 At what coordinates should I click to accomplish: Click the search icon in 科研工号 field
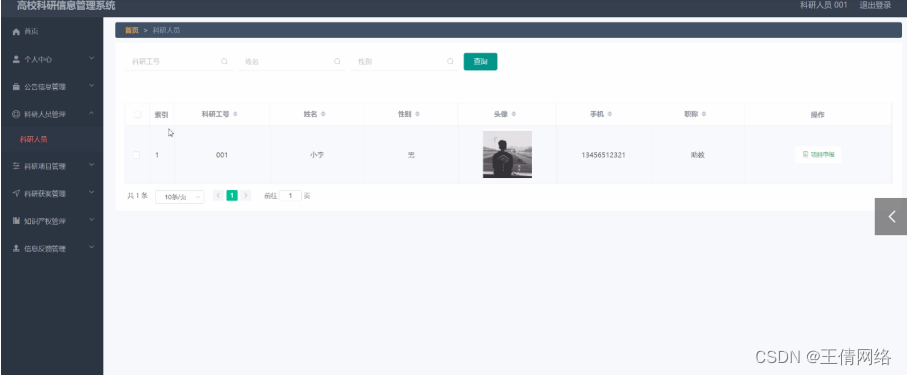(x=224, y=61)
